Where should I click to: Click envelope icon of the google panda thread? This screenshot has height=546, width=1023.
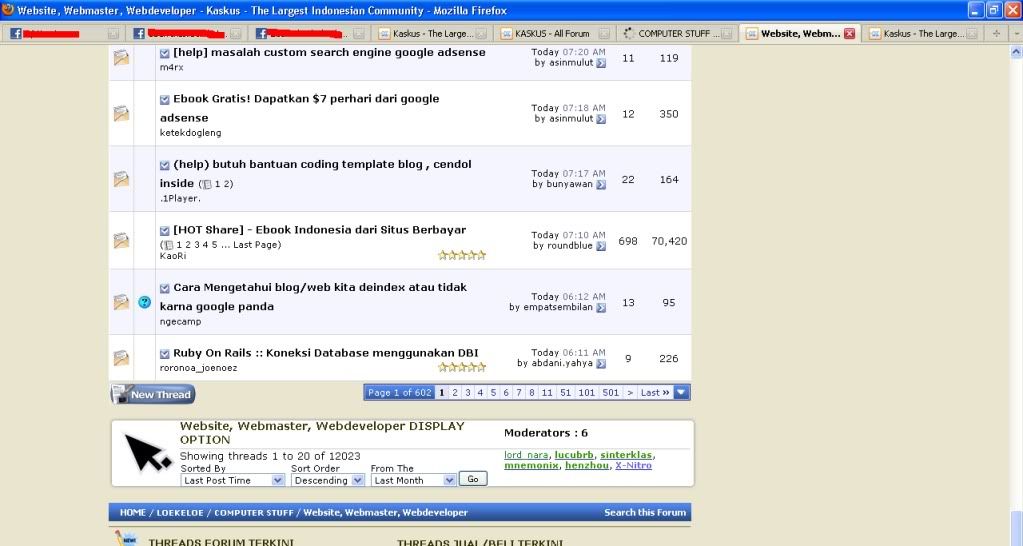(121, 302)
